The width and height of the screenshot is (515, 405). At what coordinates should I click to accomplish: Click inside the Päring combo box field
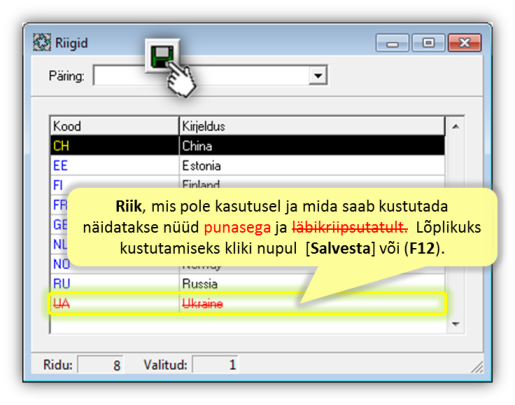[x=210, y=76]
